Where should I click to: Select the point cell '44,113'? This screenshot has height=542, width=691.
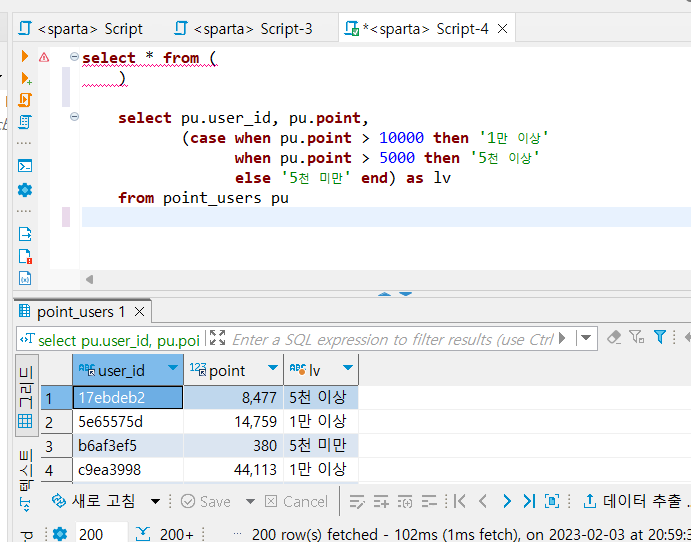tap(234, 470)
